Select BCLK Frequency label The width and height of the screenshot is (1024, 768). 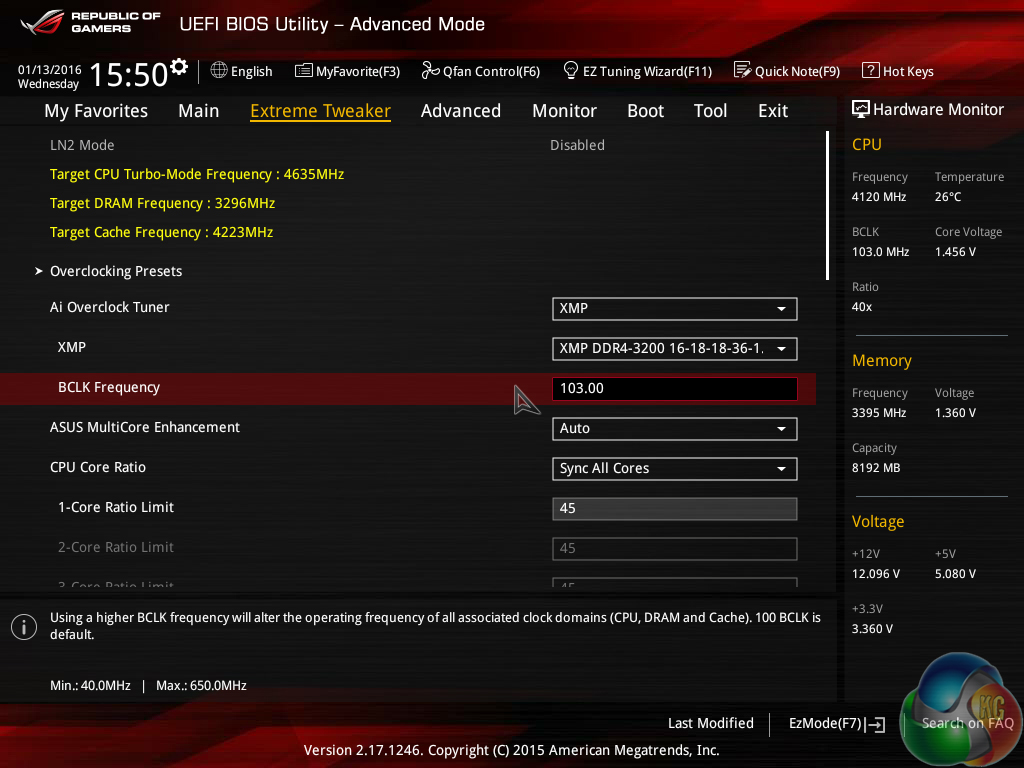[109, 387]
